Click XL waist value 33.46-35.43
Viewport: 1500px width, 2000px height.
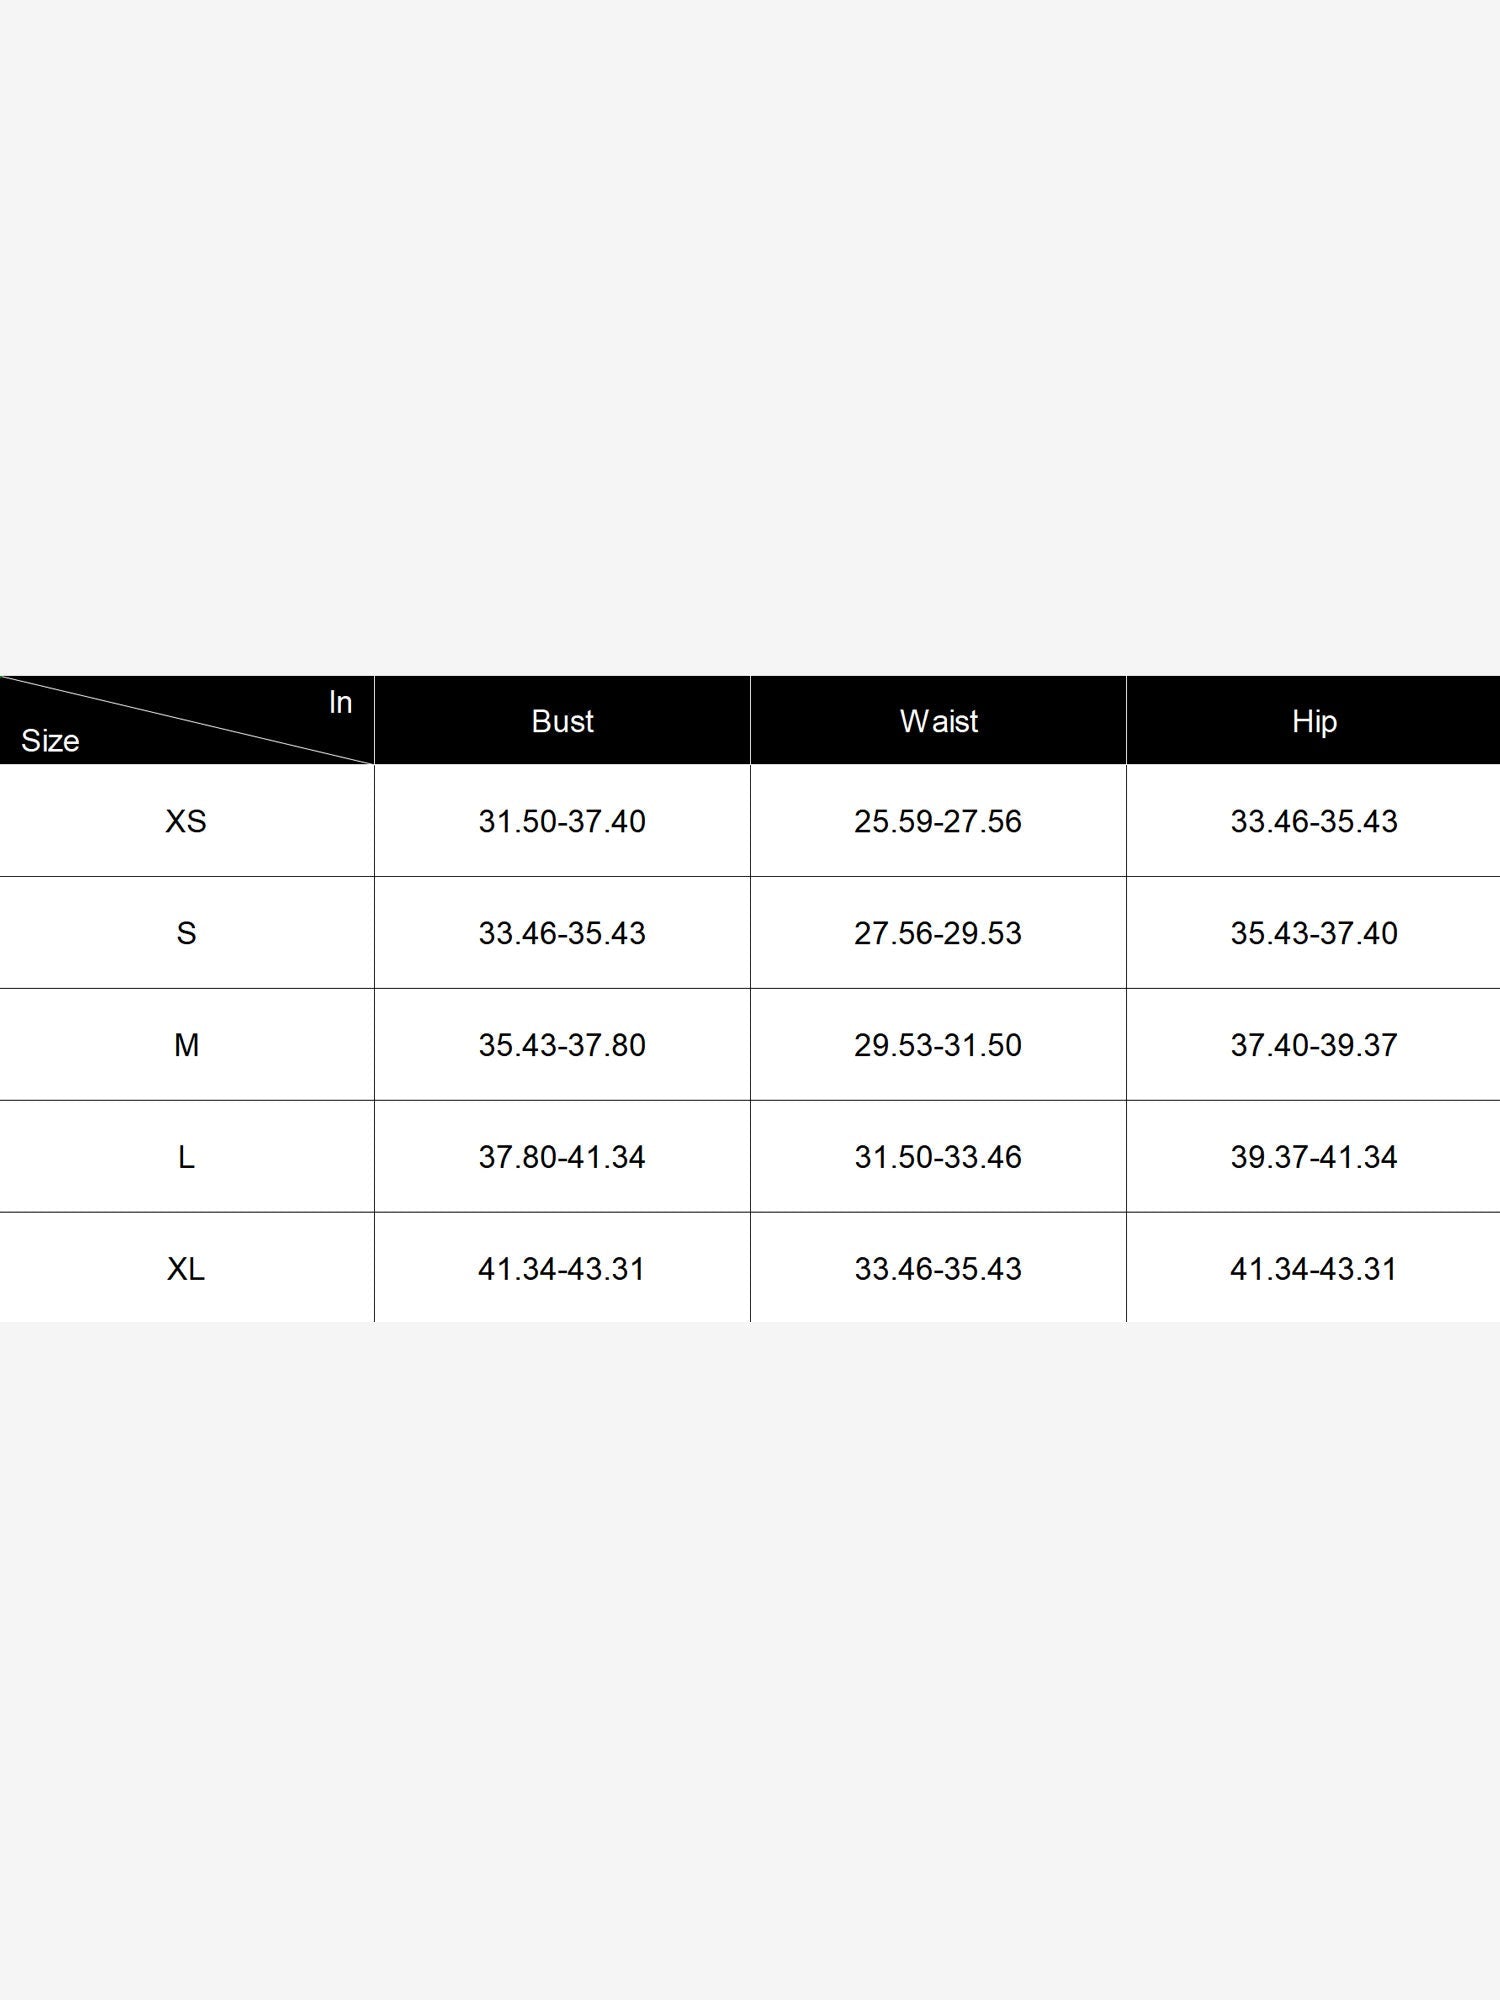pyautogui.click(x=938, y=1269)
